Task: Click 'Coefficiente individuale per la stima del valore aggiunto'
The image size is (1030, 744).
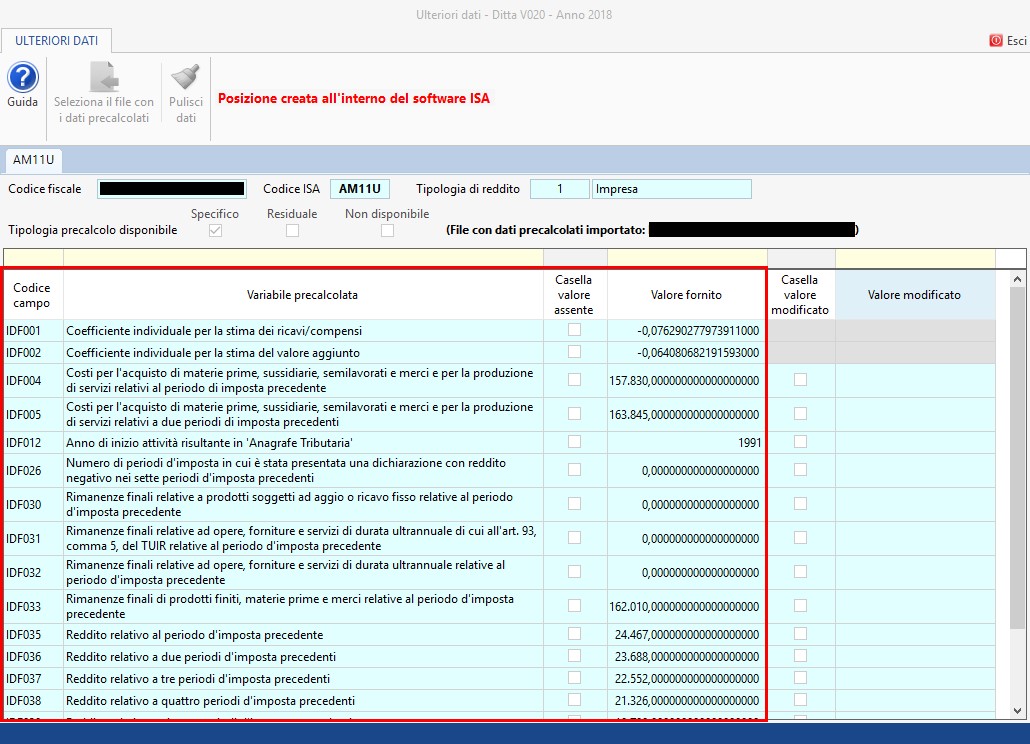Action: pyautogui.click(x=213, y=353)
